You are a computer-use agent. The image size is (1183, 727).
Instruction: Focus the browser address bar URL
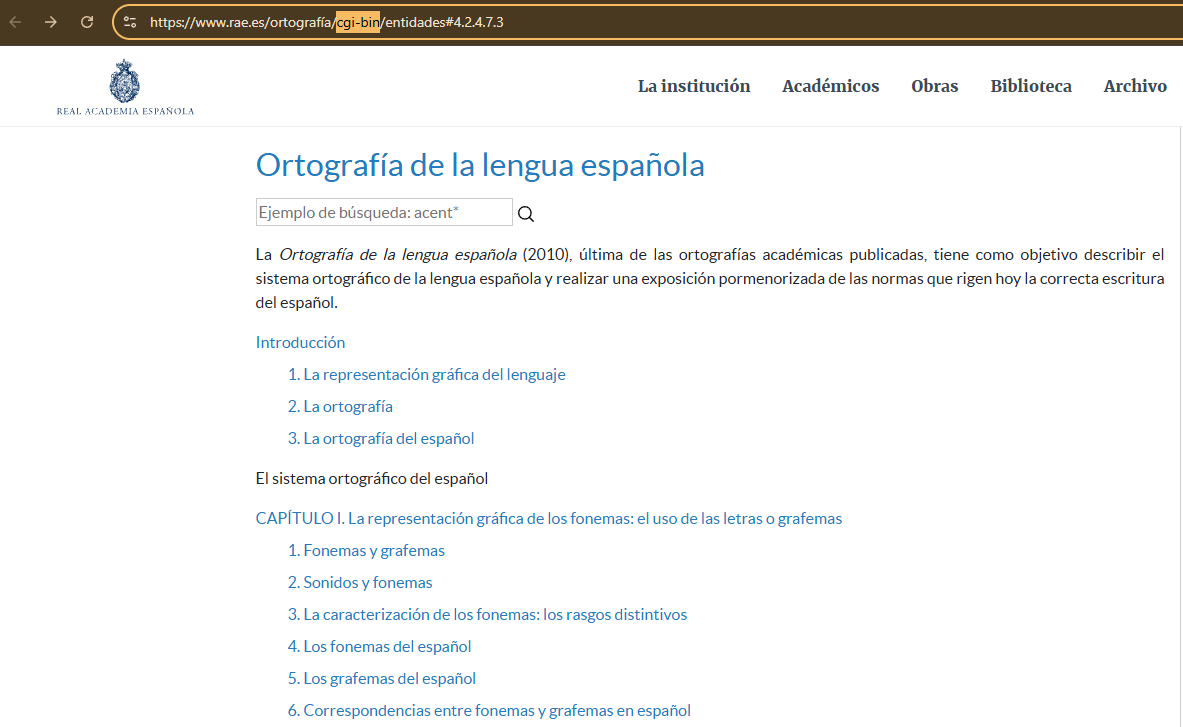tap(327, 22)
